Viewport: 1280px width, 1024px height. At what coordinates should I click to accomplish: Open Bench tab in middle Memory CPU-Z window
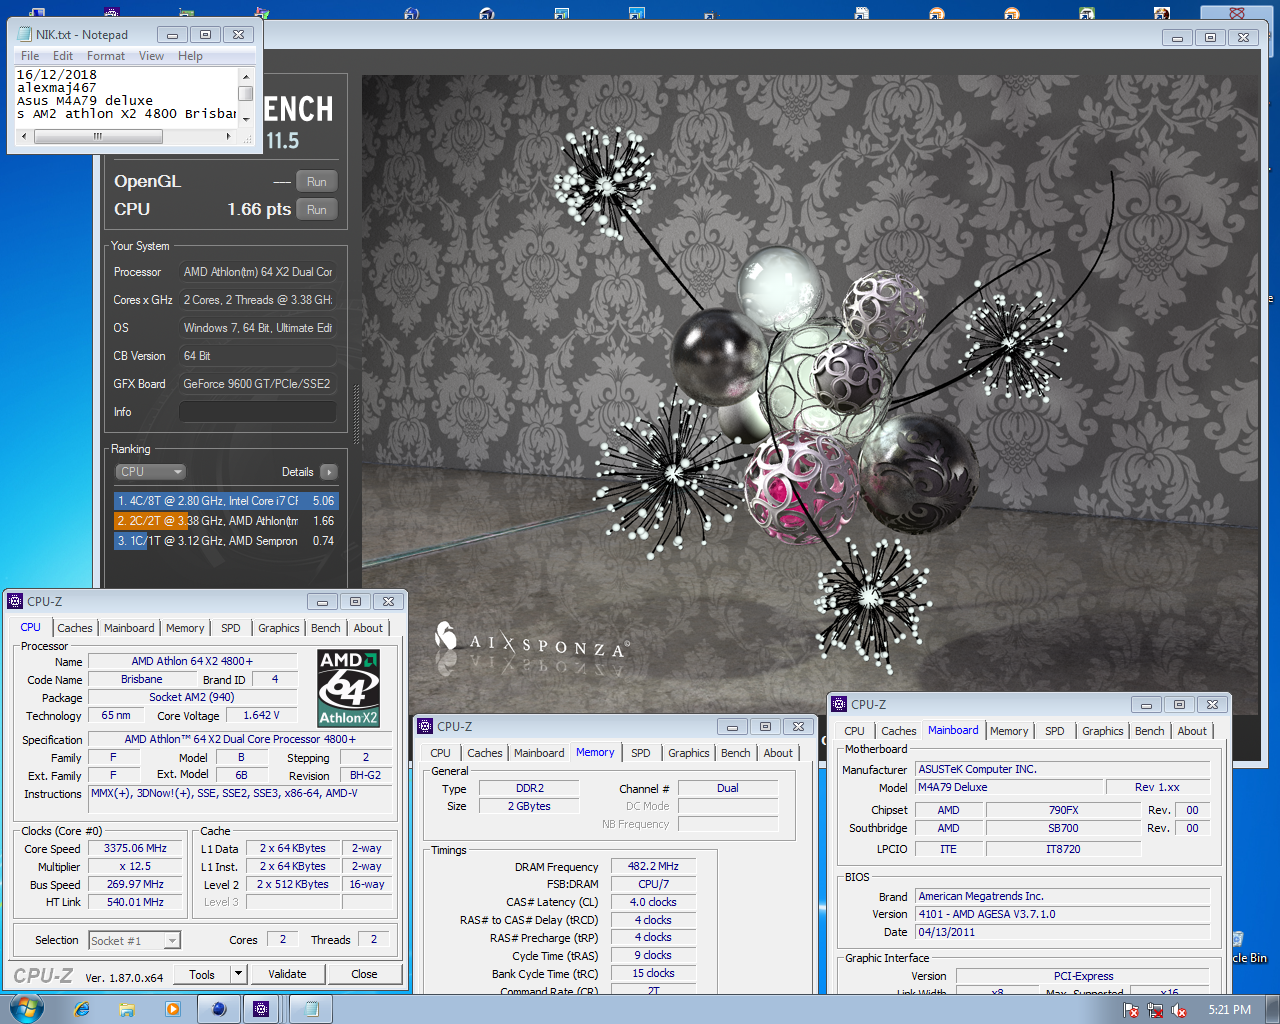coord(736,753)
